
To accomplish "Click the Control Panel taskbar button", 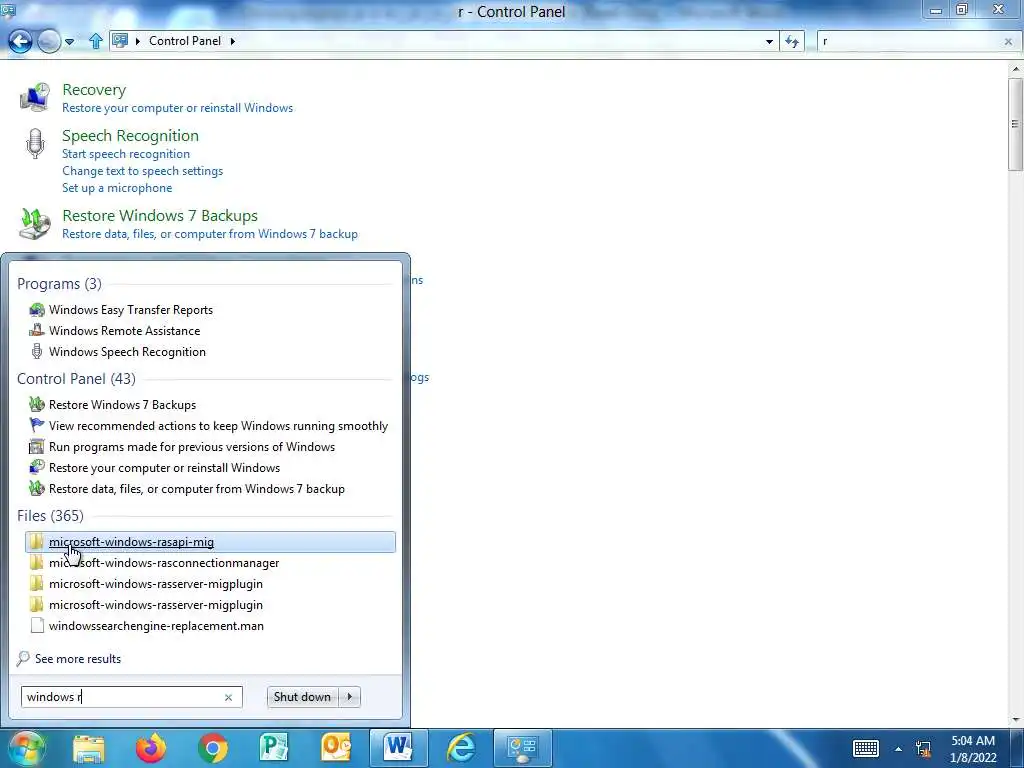I will 522,748.
